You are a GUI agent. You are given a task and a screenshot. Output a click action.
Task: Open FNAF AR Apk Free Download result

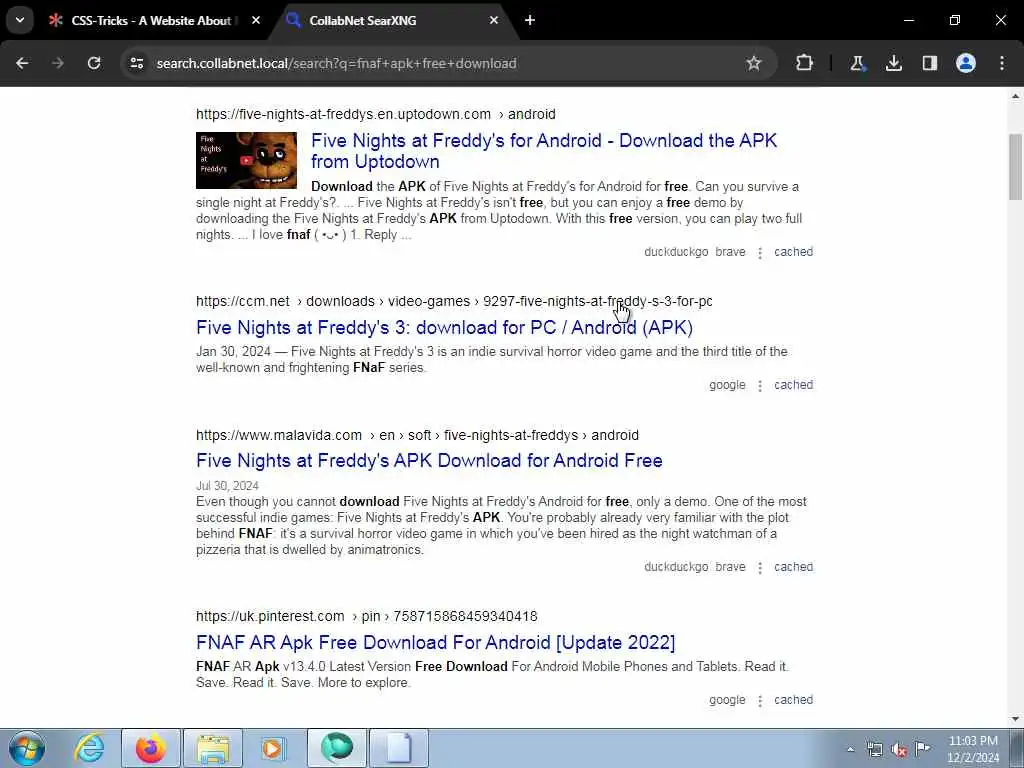point(436,642)
